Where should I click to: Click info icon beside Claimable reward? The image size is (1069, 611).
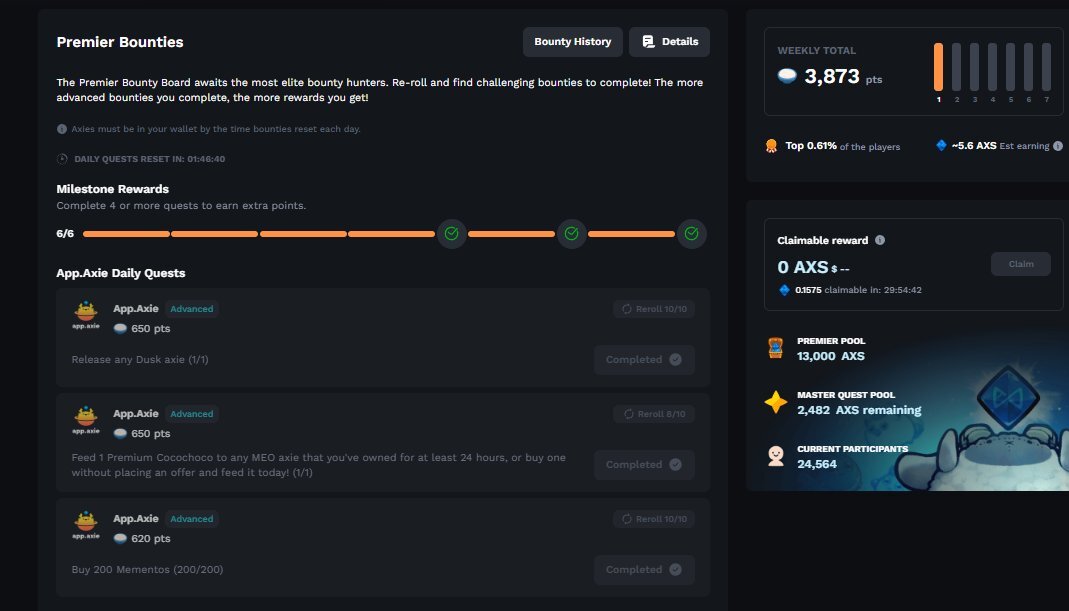880,240
